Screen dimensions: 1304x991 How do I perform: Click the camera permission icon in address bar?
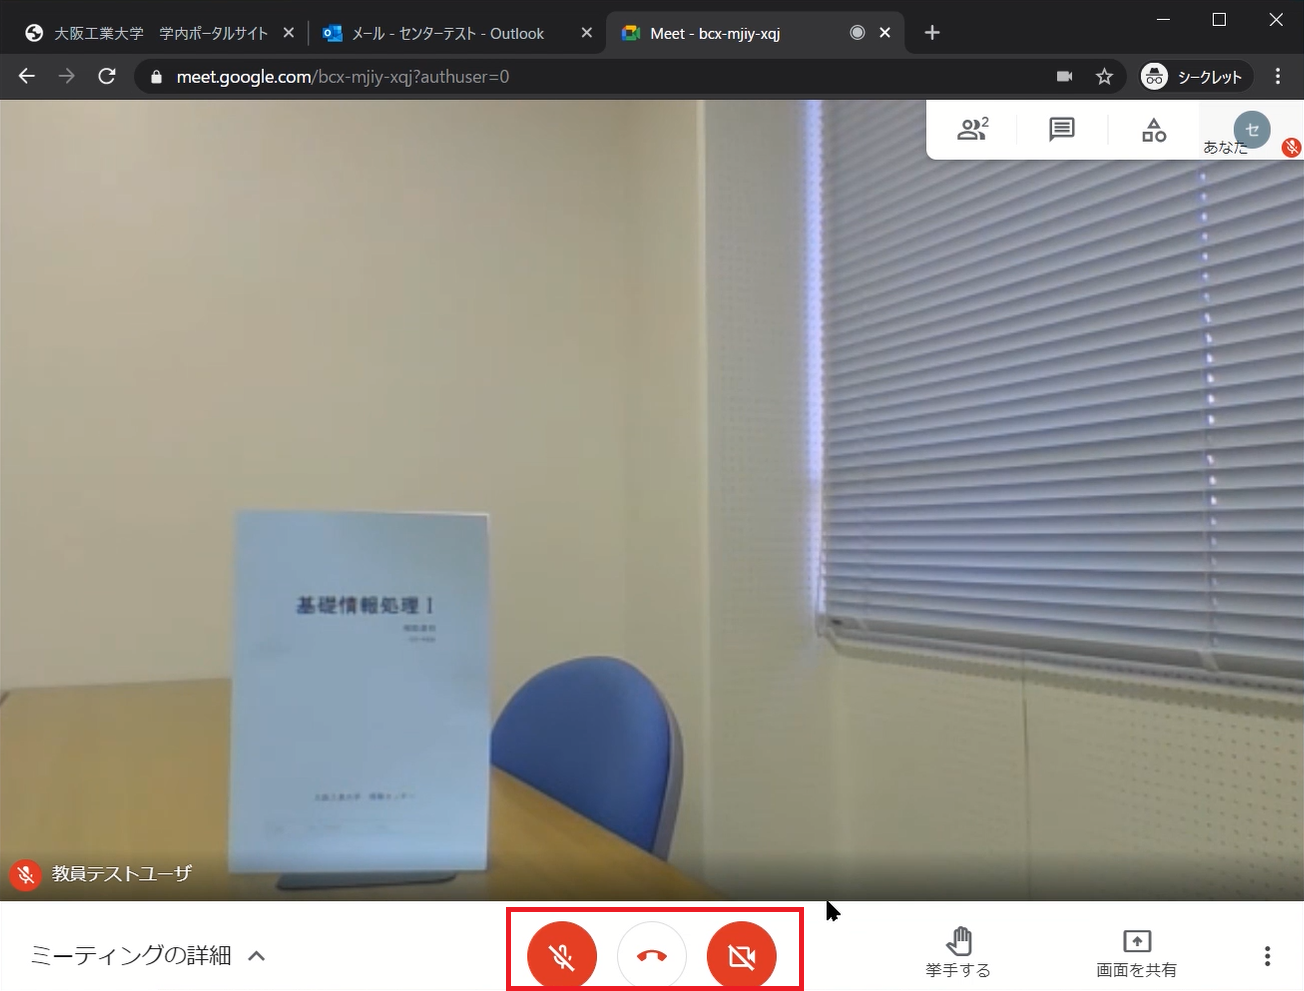pos(1064,77)
